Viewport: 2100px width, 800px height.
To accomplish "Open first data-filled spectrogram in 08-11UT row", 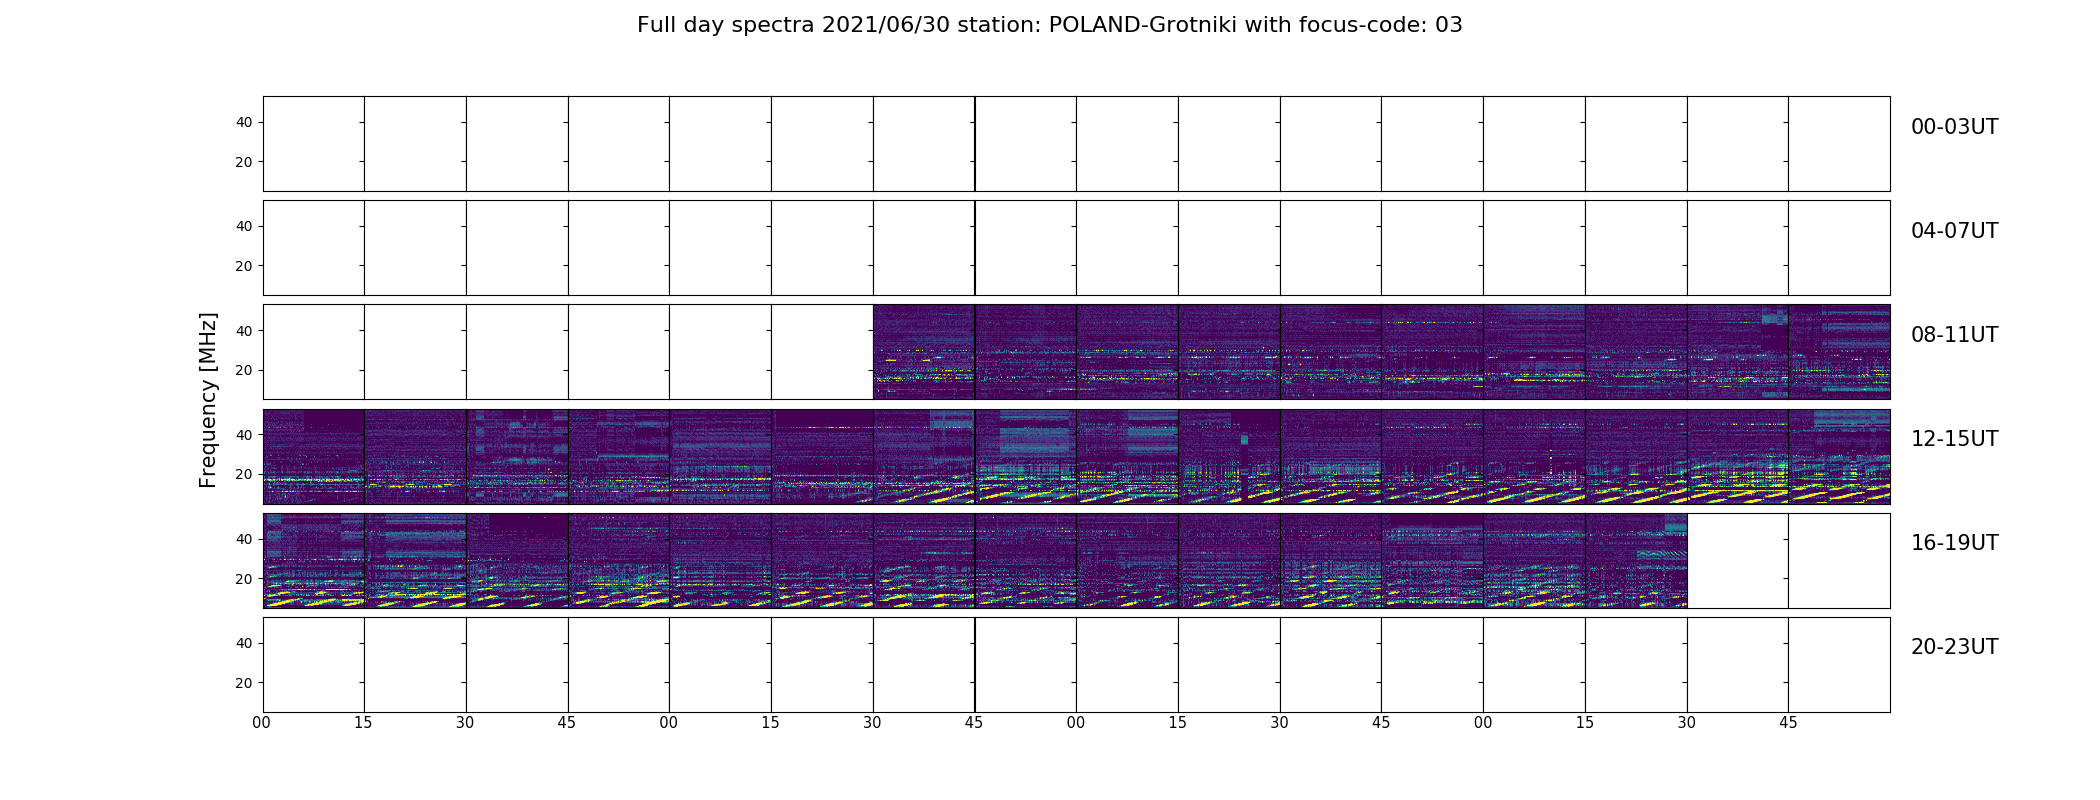I will click(x=924, y=352).
